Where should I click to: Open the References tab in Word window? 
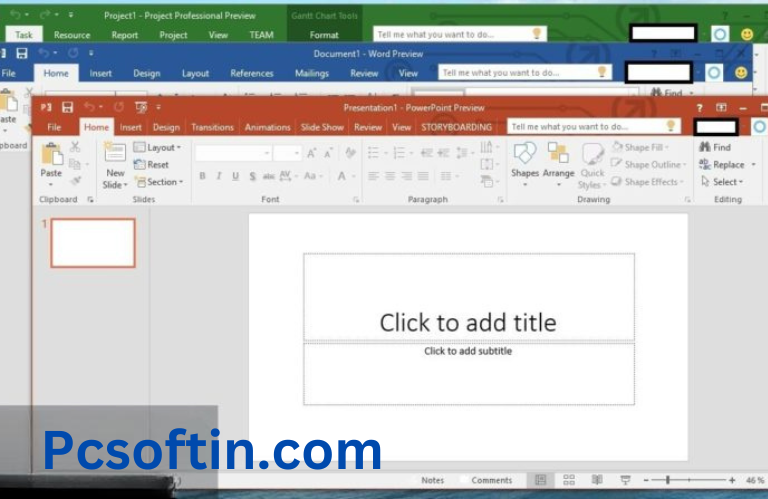252,73
